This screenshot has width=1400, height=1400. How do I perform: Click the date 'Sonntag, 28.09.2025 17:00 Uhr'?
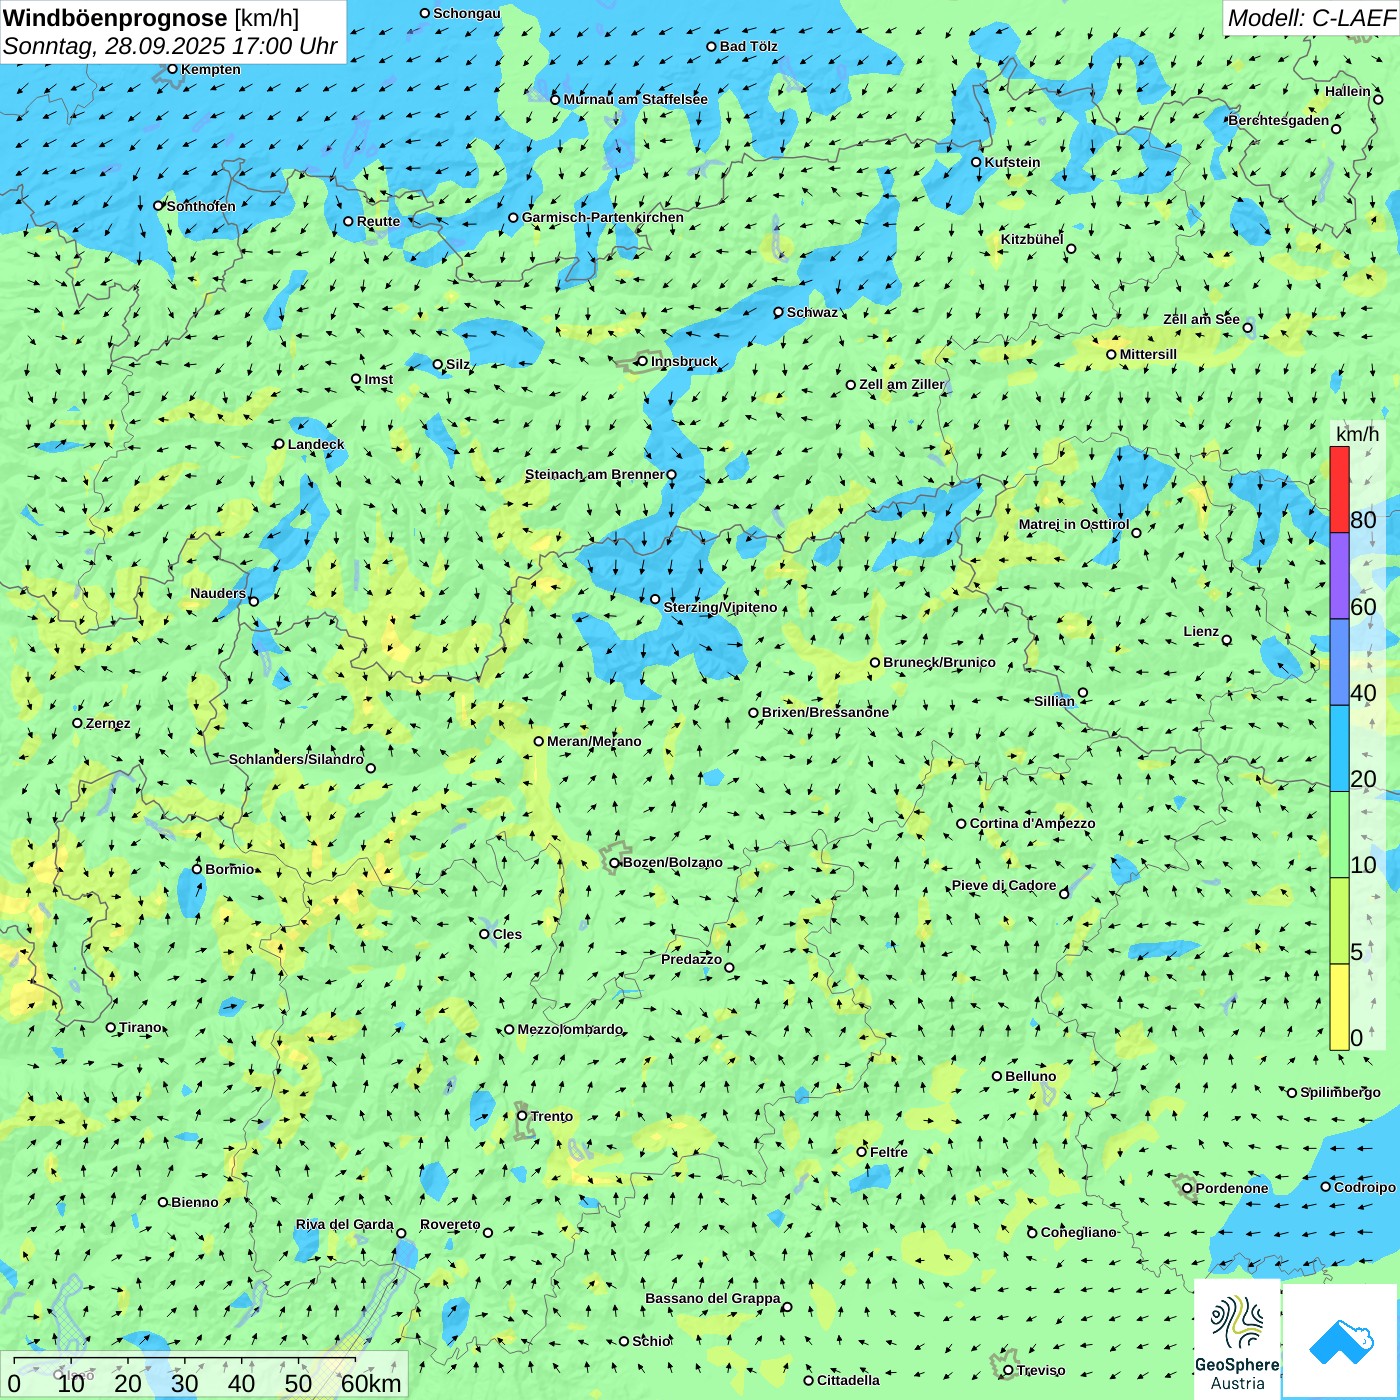170,46
